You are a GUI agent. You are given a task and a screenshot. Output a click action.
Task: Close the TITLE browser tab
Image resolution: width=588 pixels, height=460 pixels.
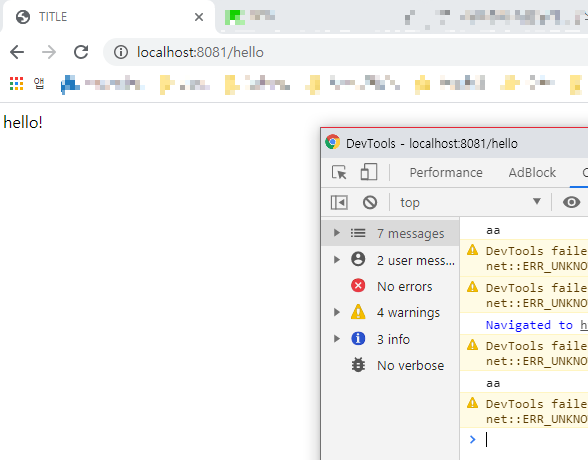(199, 17)
